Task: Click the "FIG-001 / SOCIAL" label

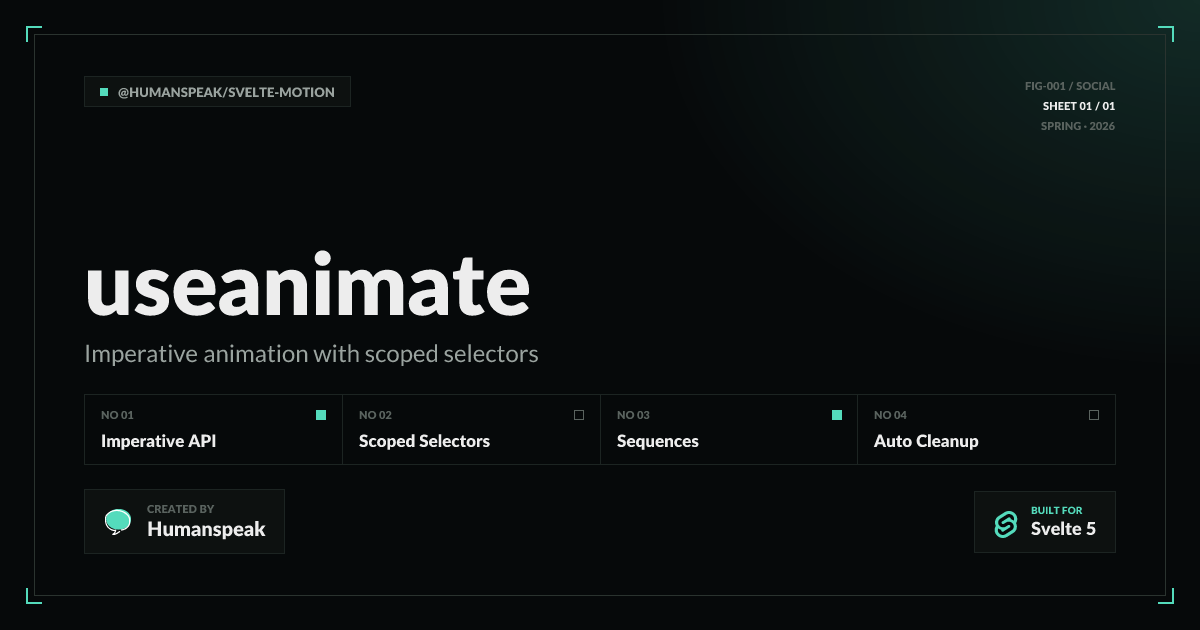Action: (x=1070, y=86)
